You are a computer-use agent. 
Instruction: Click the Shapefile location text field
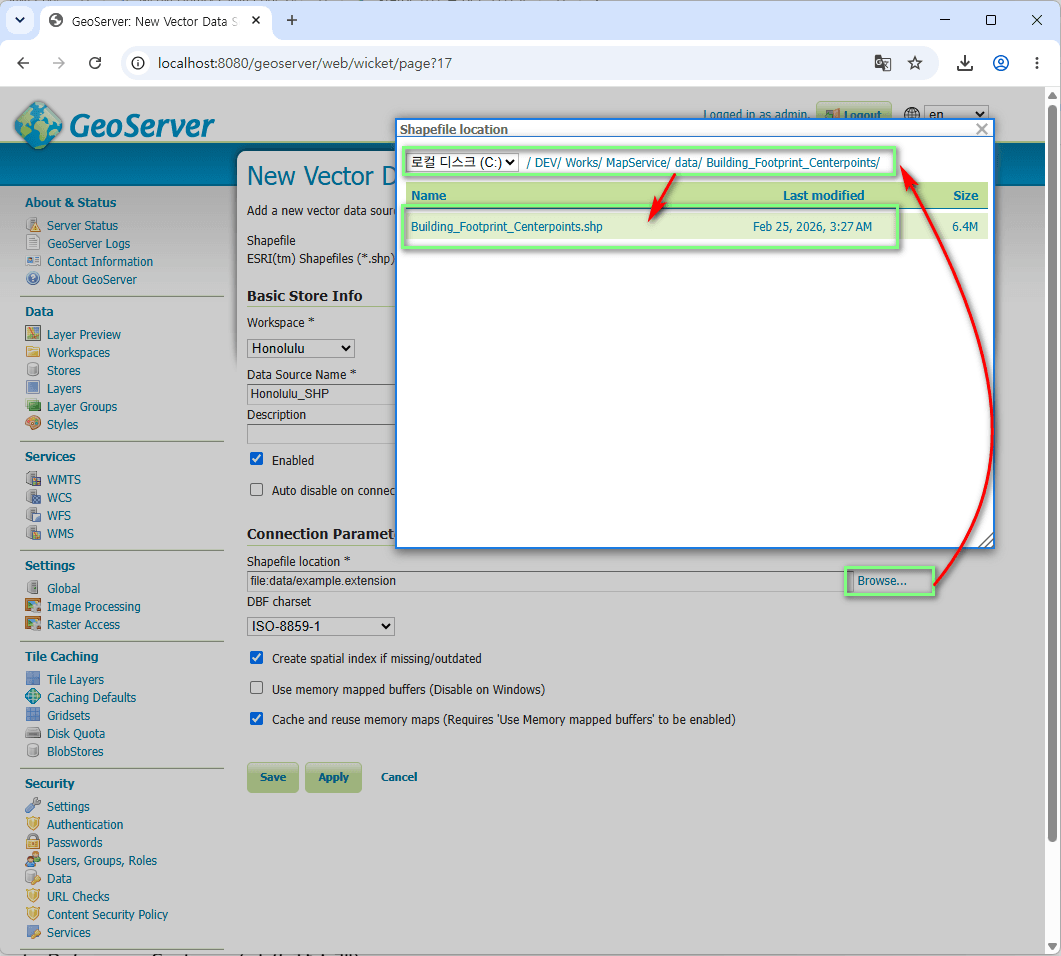click(x=545, y=581)
